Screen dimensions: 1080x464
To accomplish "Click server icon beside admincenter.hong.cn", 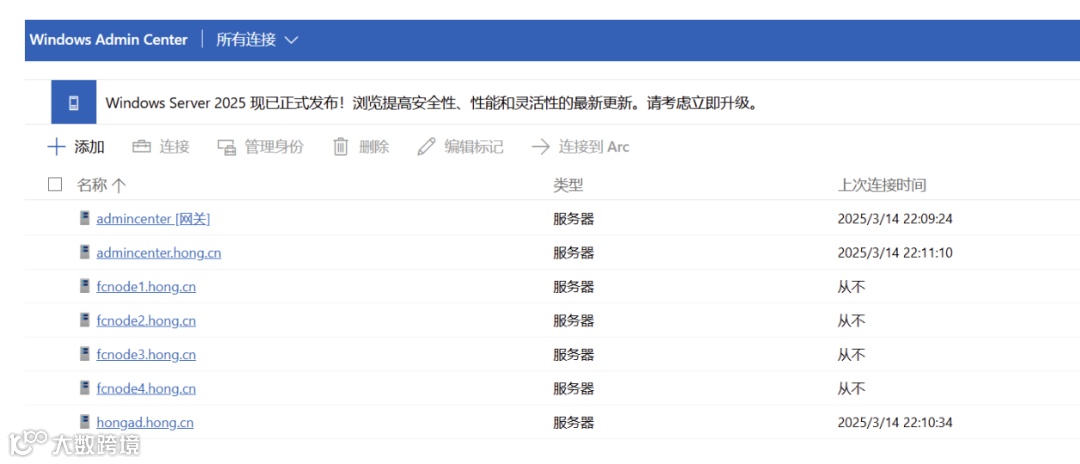I will point(85,252).
